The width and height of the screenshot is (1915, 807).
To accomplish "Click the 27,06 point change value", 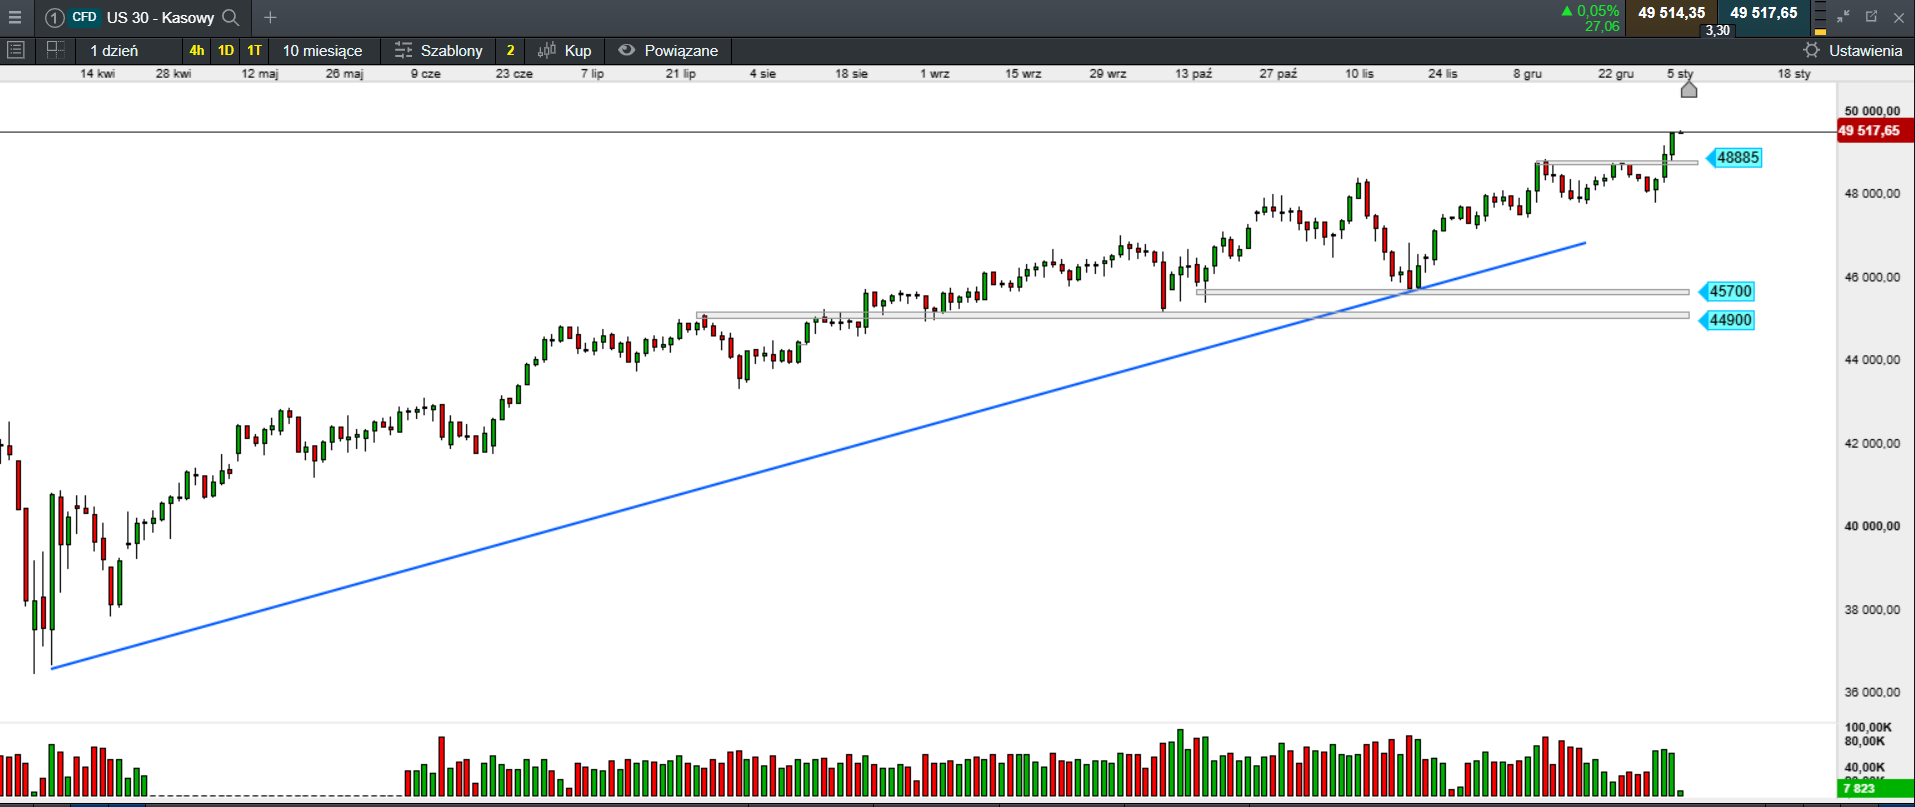I will point(1602,27).
